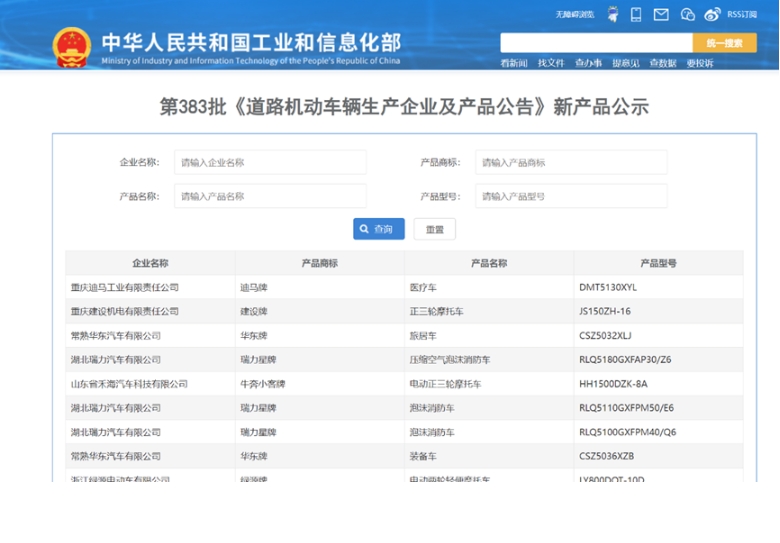This screenshot has height=543, width=780.
Task: Click model number DMT5130XYL
Action: coord(608,287)
